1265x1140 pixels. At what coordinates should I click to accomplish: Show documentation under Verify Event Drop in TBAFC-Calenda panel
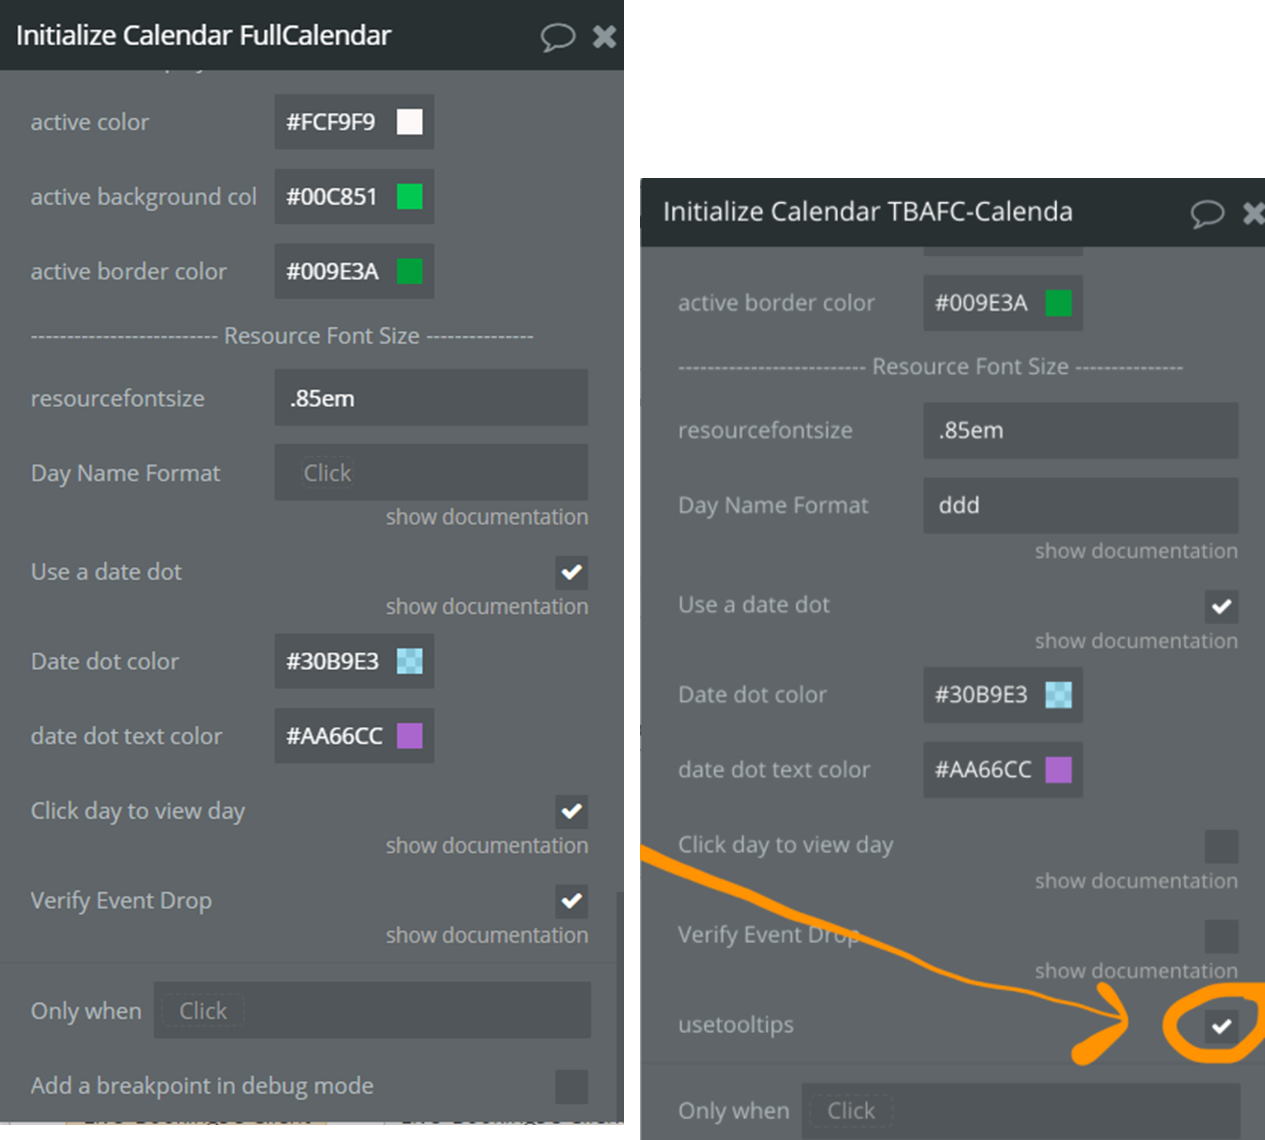click(x=1136, y=971)
